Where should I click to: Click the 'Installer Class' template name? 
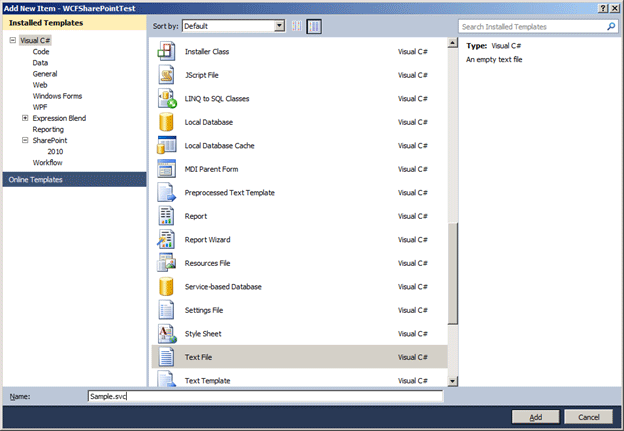pyautogui.click(x=207, y=51)
